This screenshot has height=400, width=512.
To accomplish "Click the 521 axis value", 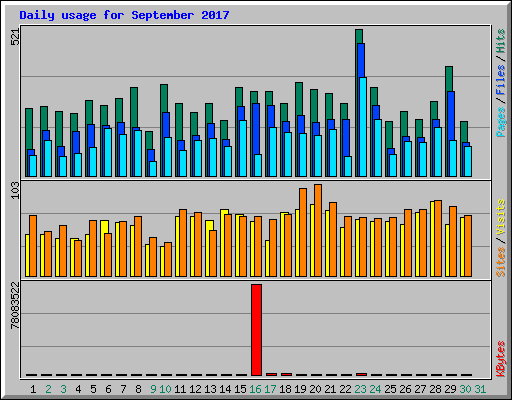I will pyautogui.click(x=15, y=37).
